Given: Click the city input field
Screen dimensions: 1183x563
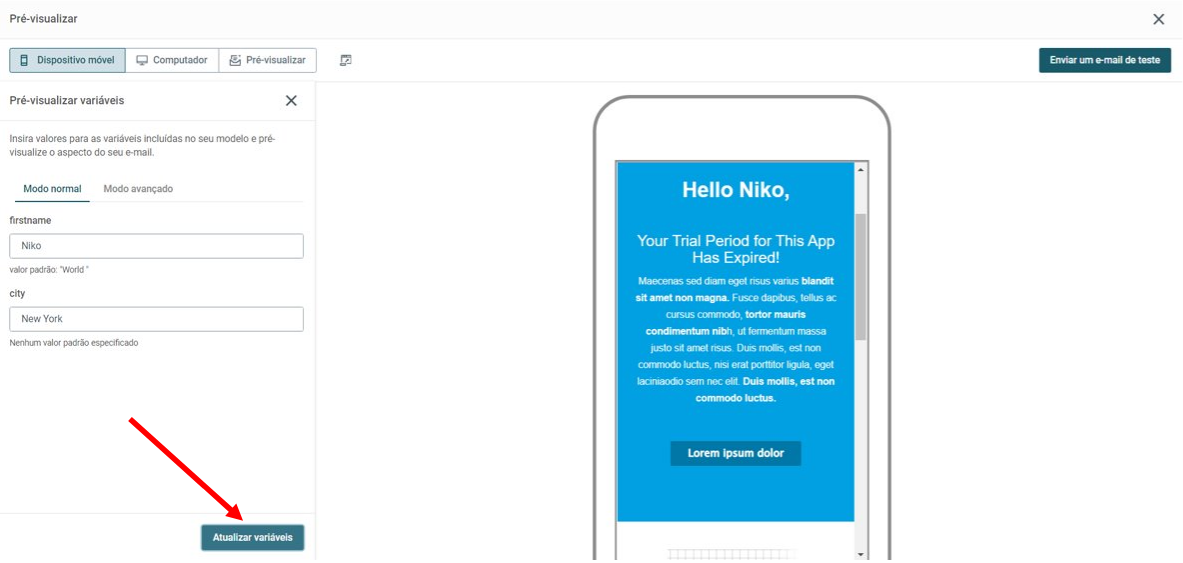Looking at the screenshot, I should [x=156, y=318].
